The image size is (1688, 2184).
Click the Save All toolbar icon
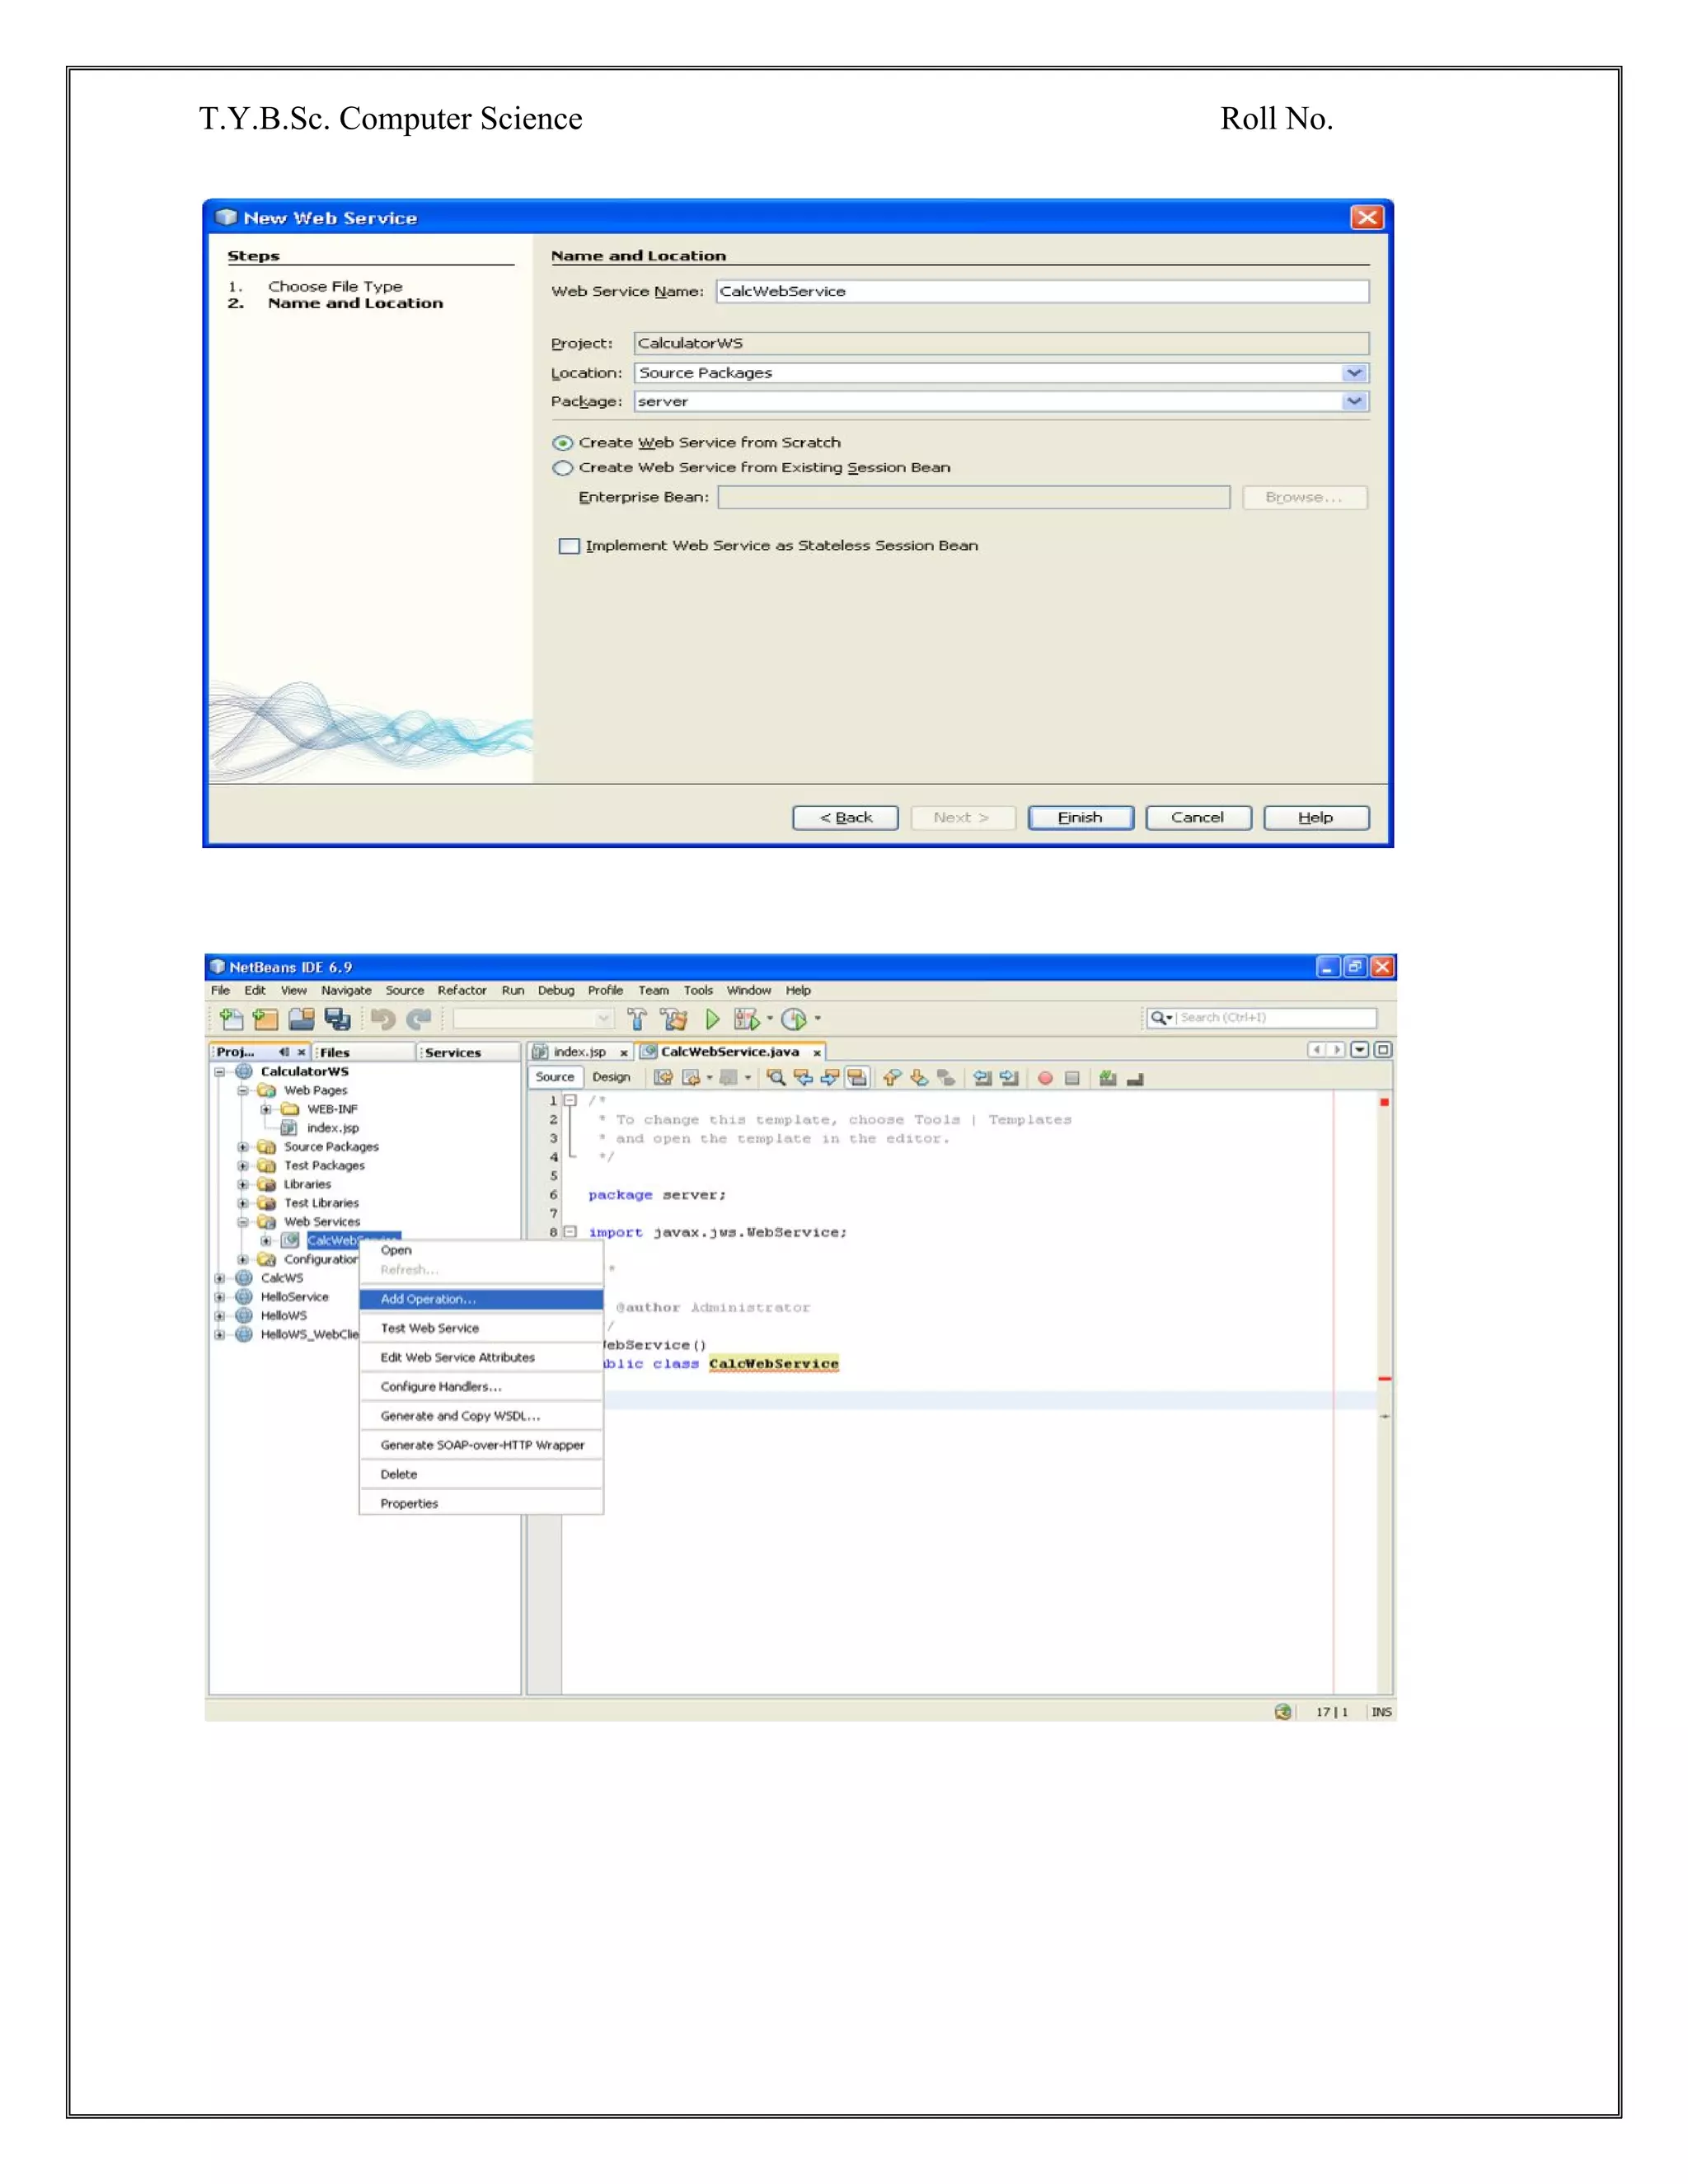pyautogui.click(x=337, y=1019)
